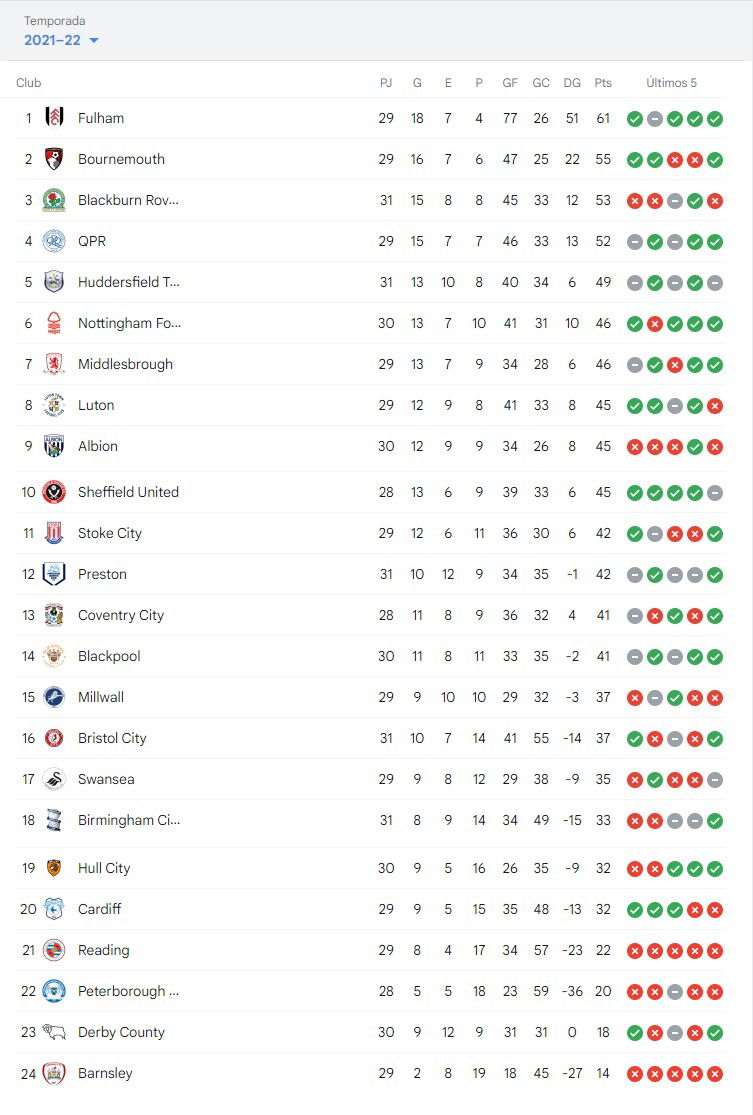Click the Nottingham Forest tree crest
The height and width of the screenshot is (1115, 753).
pyautogui.click(x=54, y=323)
